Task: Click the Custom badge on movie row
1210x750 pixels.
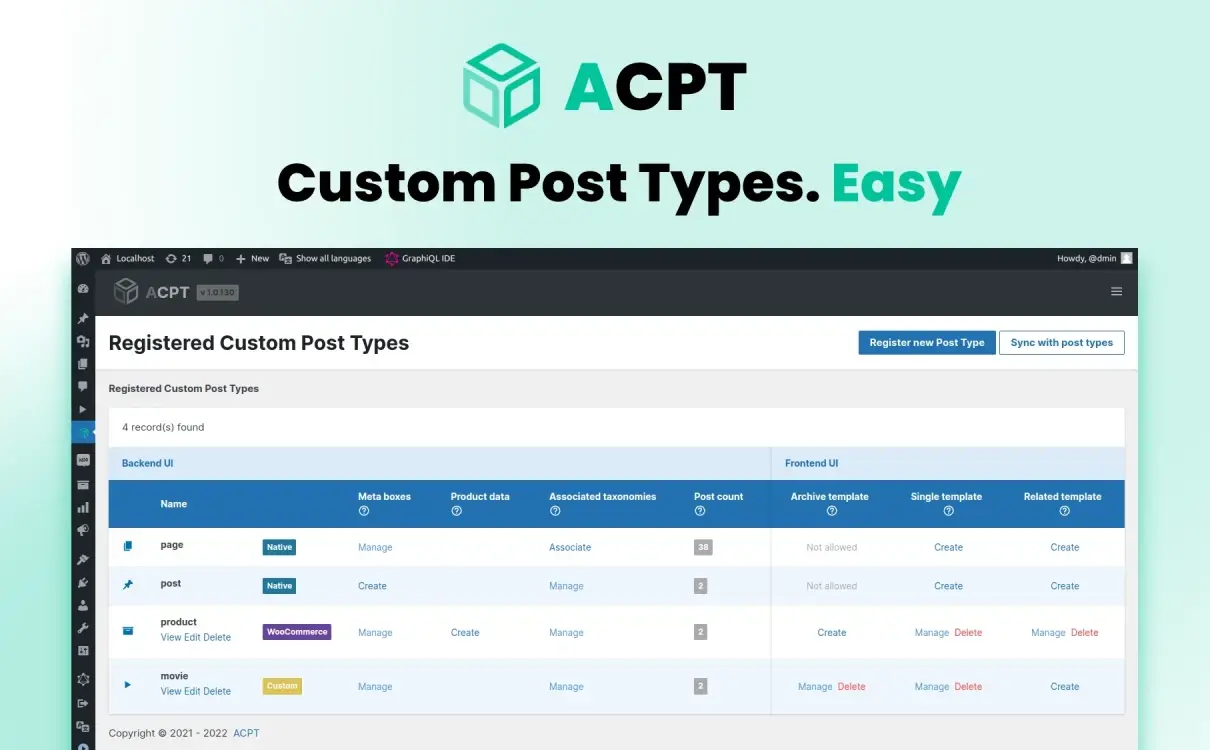Action: click(x=282, y=686)
